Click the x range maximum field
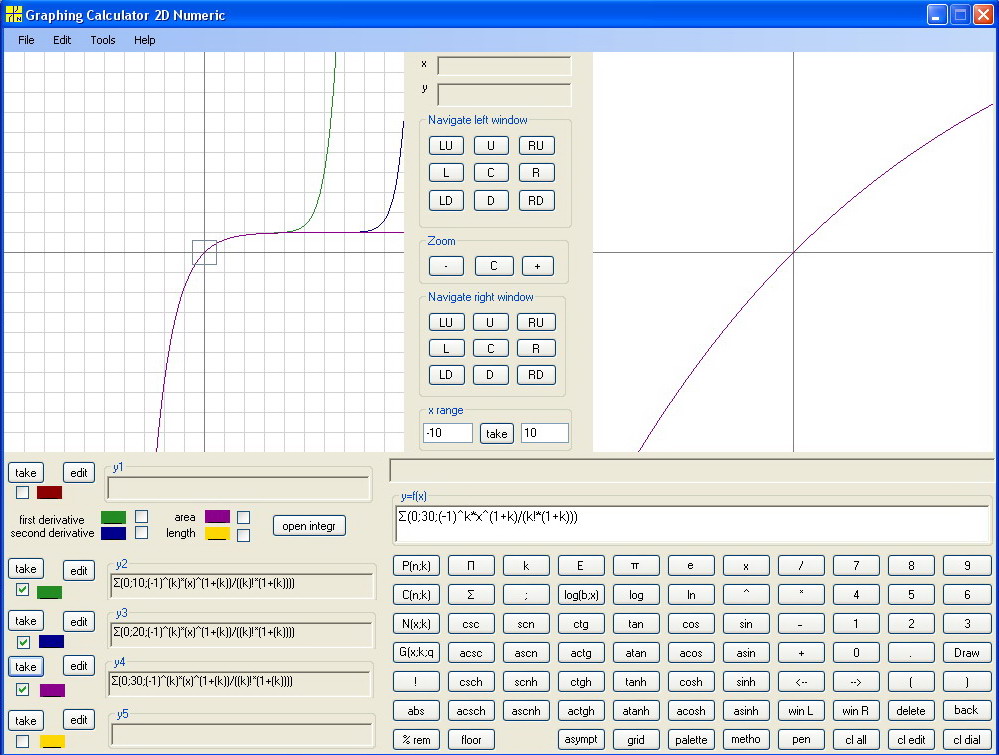This screenshot has width=999, height=755. 545,433
